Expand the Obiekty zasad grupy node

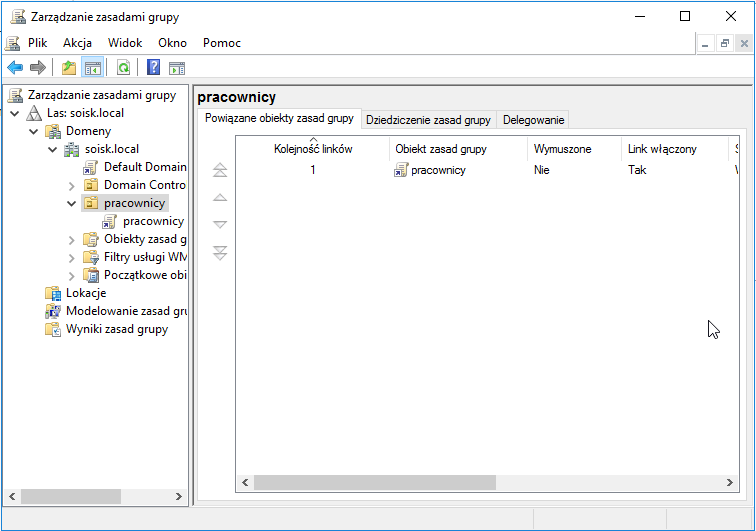(71, 240)
